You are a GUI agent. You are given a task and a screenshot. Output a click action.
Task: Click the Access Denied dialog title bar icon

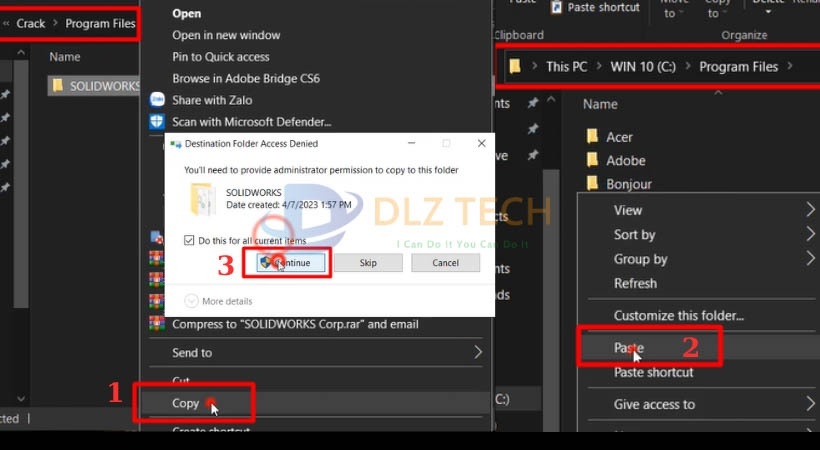point(176,143)
